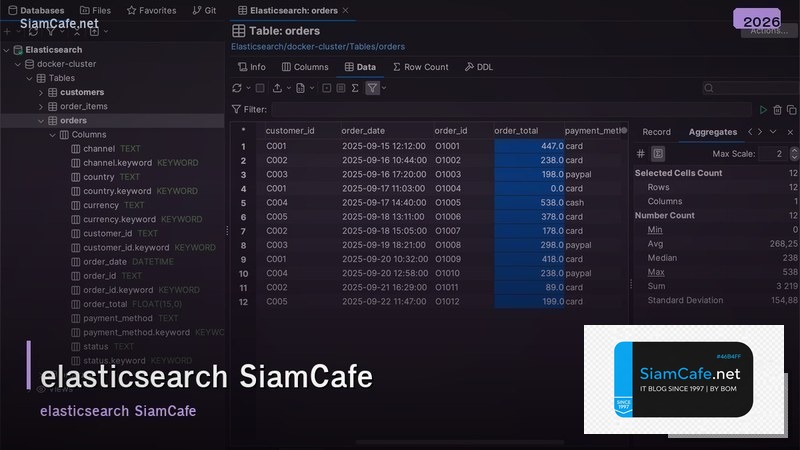Image resolution: width=800 pixels, height=450 pixels.
Task: Click the Min aggregate link
Action: pos(655,230)
